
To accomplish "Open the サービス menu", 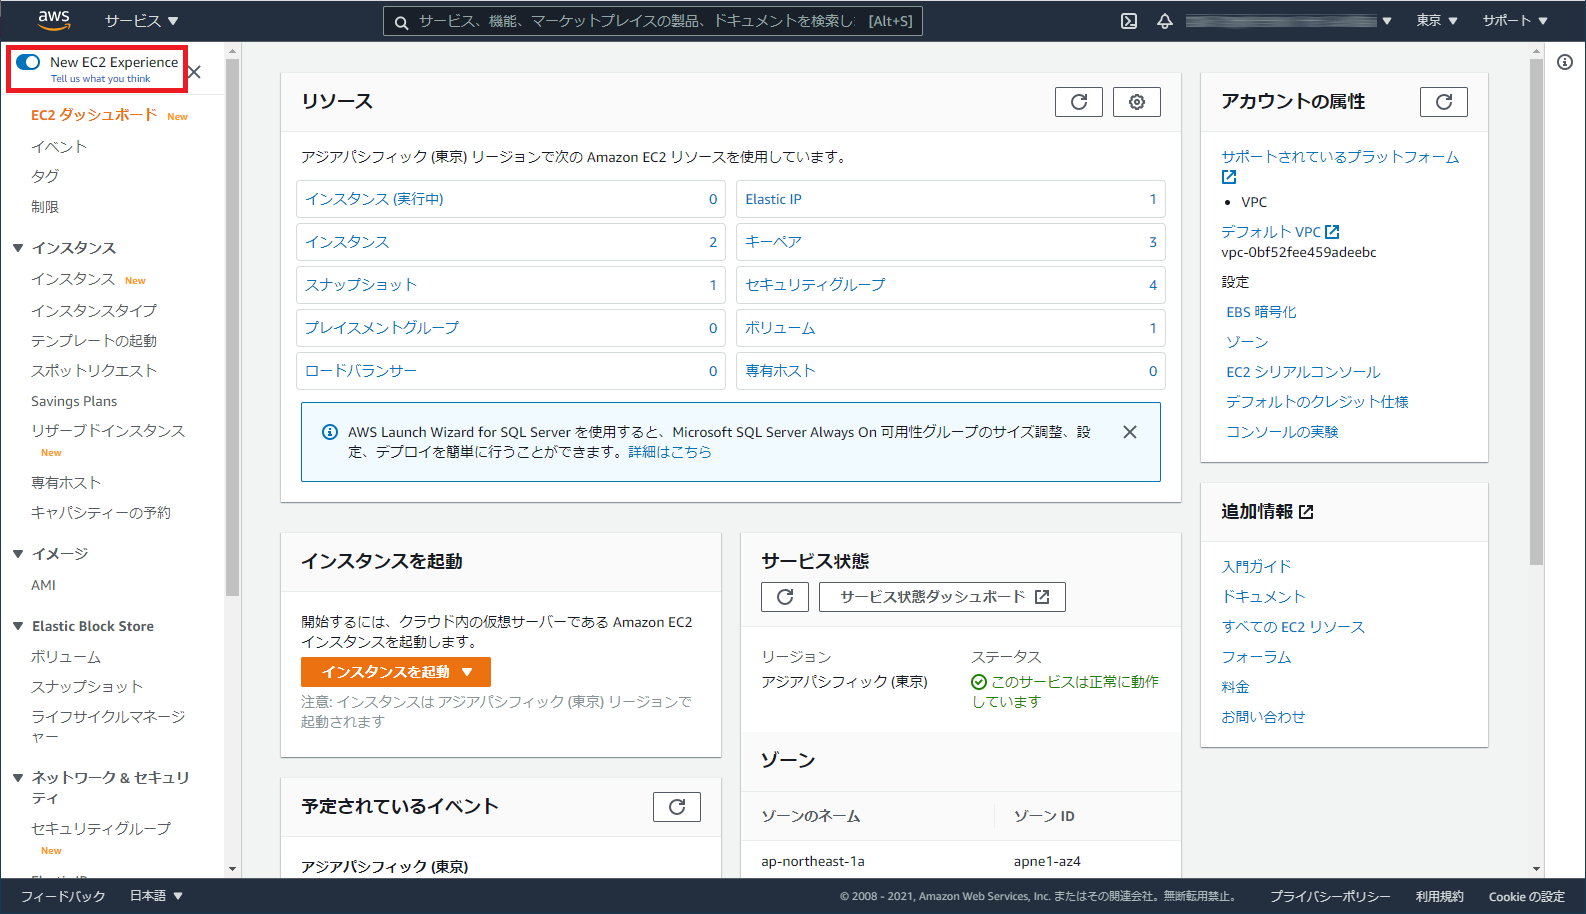I will 142,21.
